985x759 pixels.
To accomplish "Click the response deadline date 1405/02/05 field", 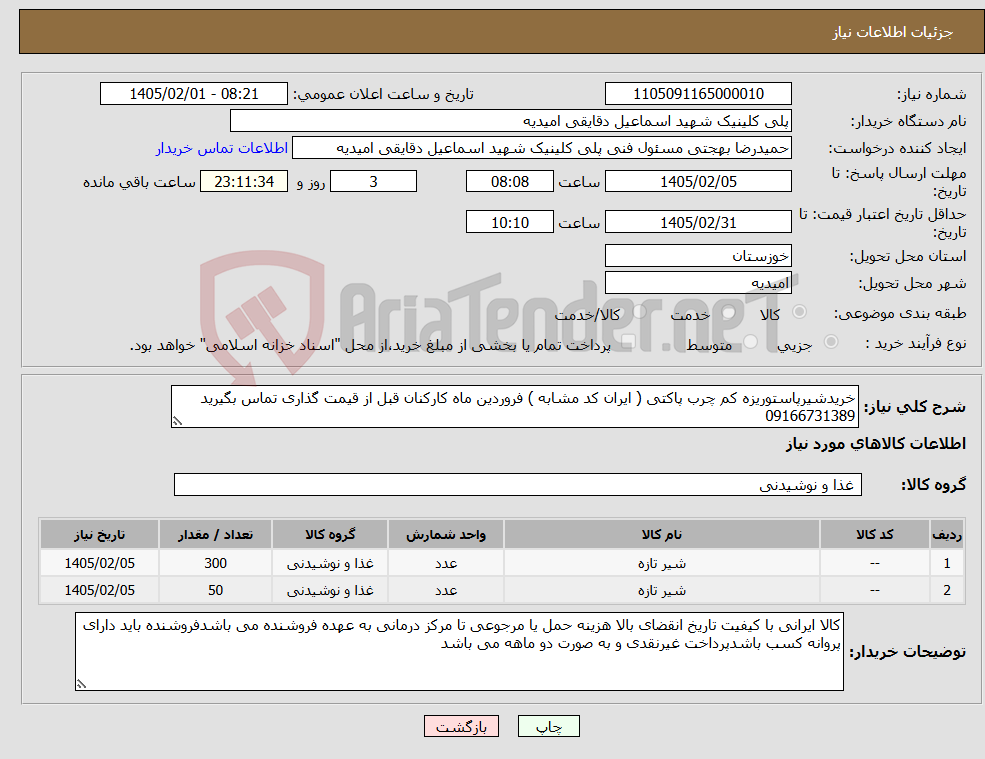I will [x=698, y=182].
